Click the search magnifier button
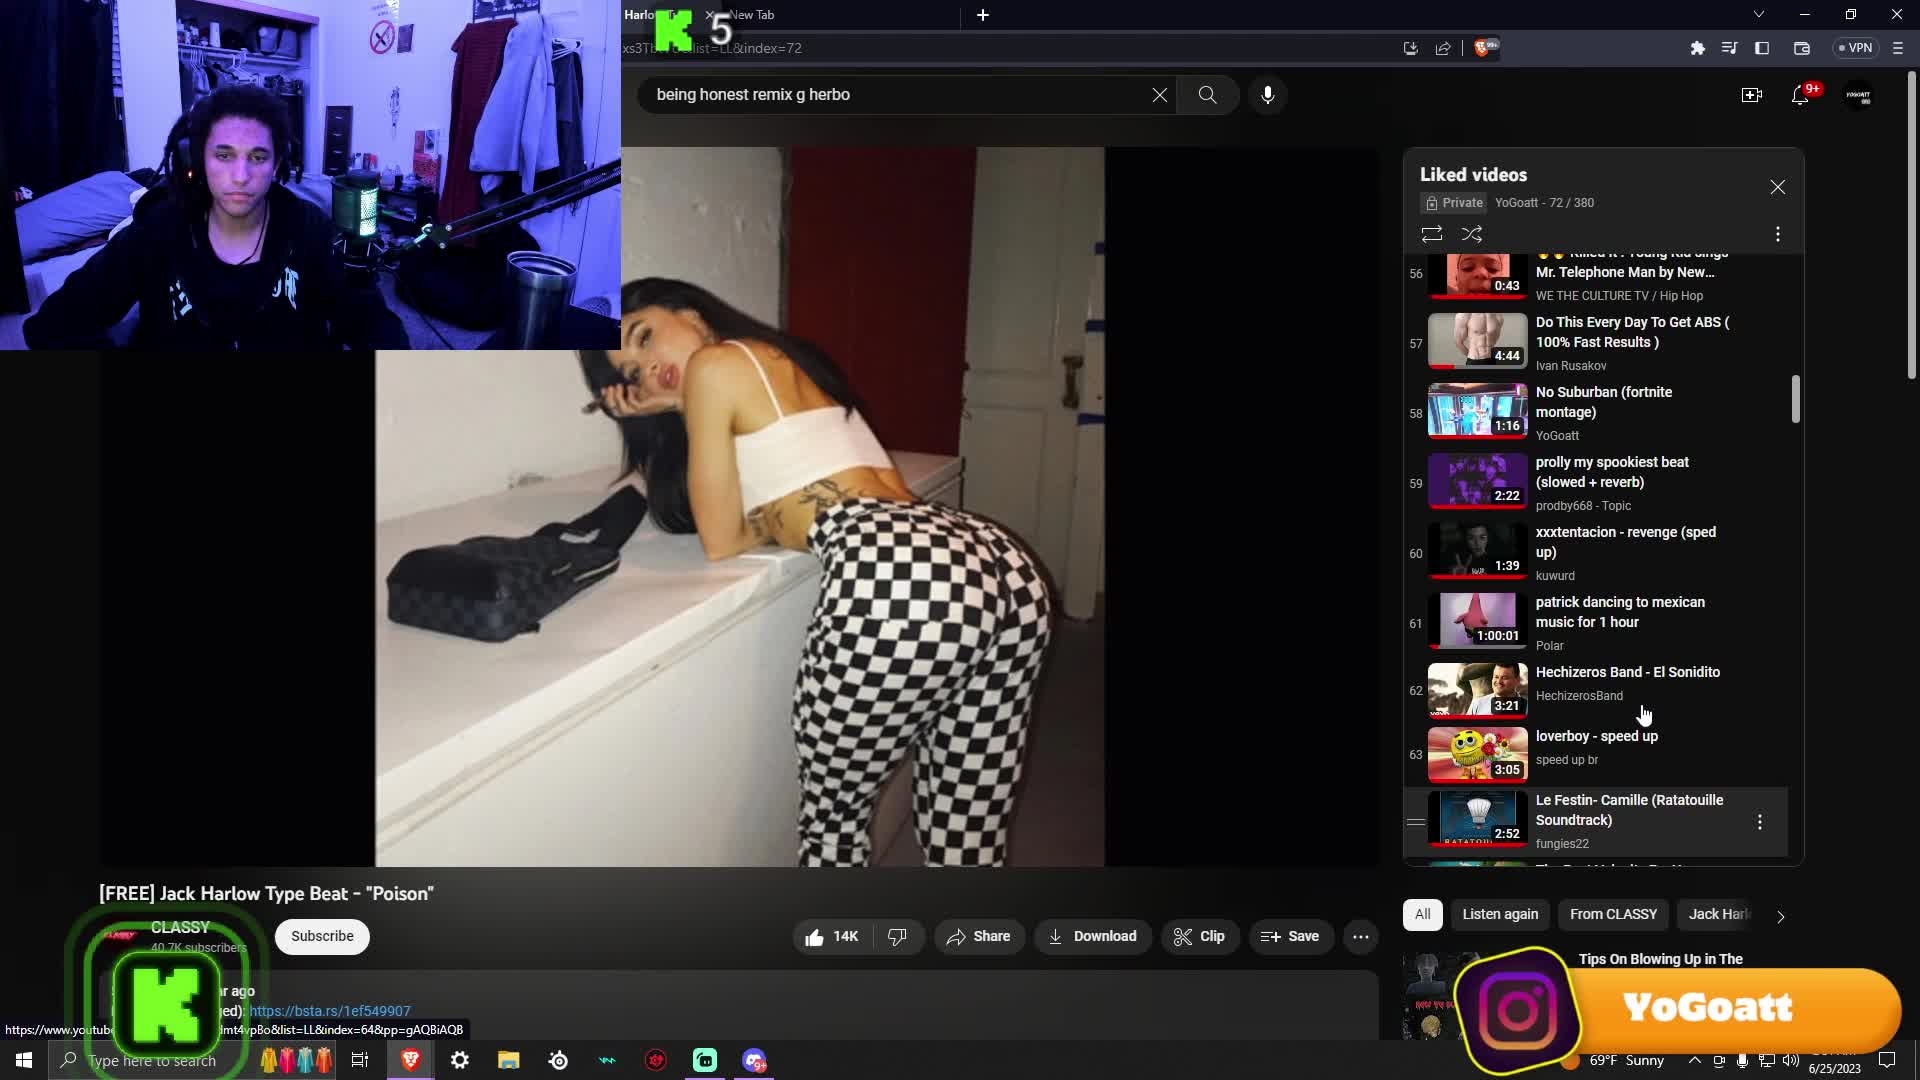The width and height of the screenshot is (1920, 1080). [x=1207, y=95]
